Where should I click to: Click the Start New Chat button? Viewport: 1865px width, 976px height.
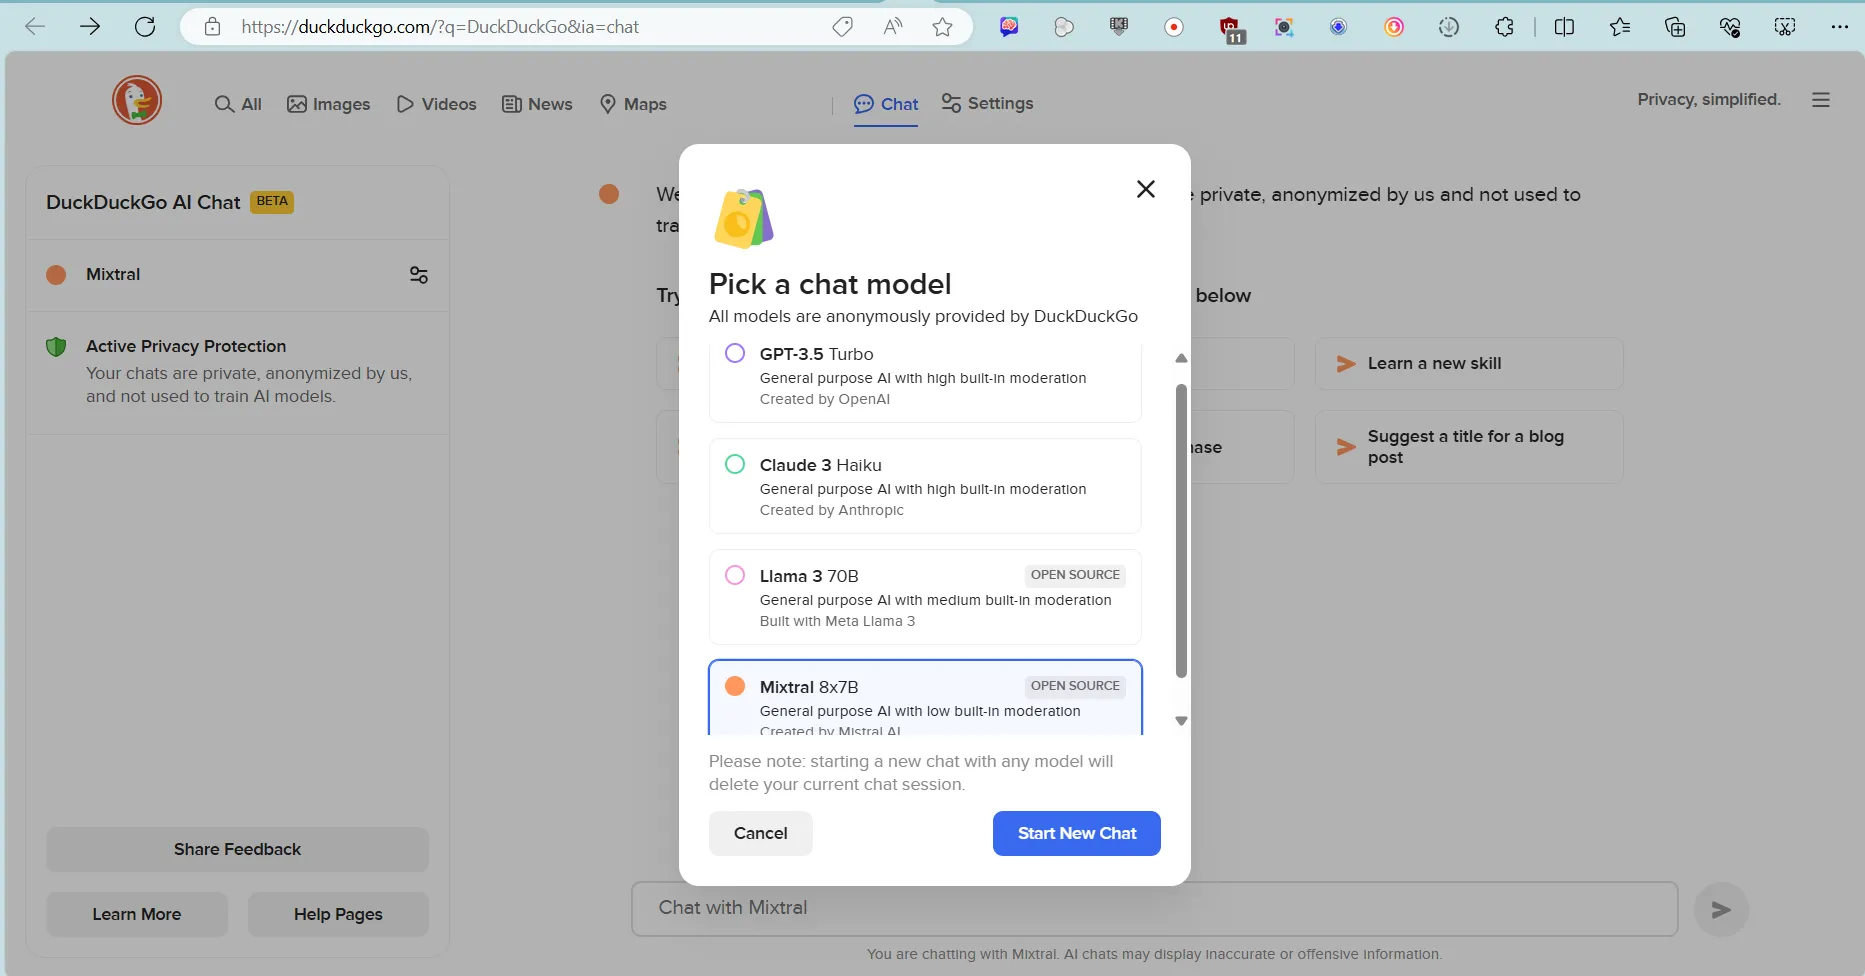(x=1077, y=833)
